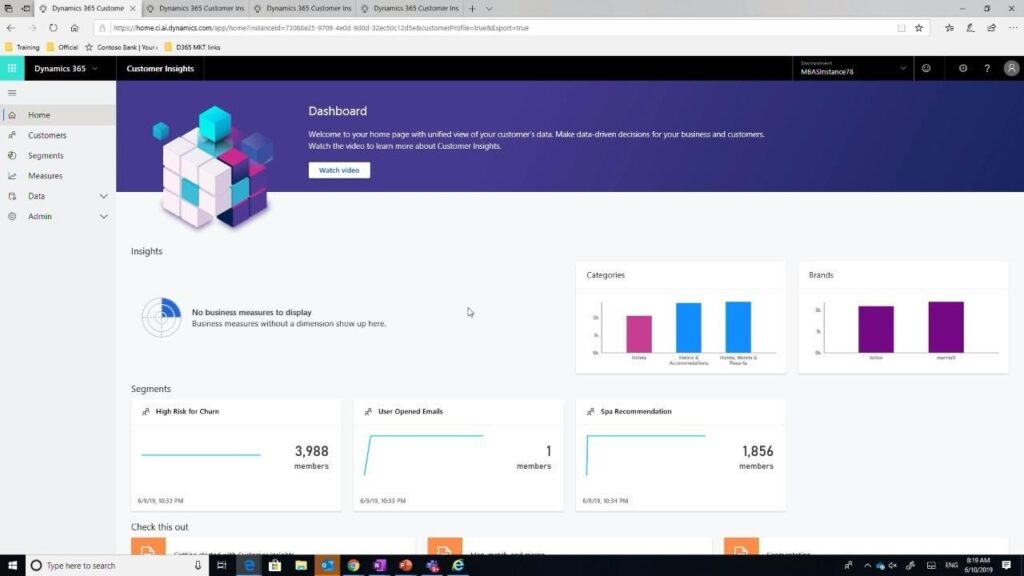The width and height of the screenshot is (1024, 576).
Task: Click the User Opened Emails segment icon
Action: 368,411
